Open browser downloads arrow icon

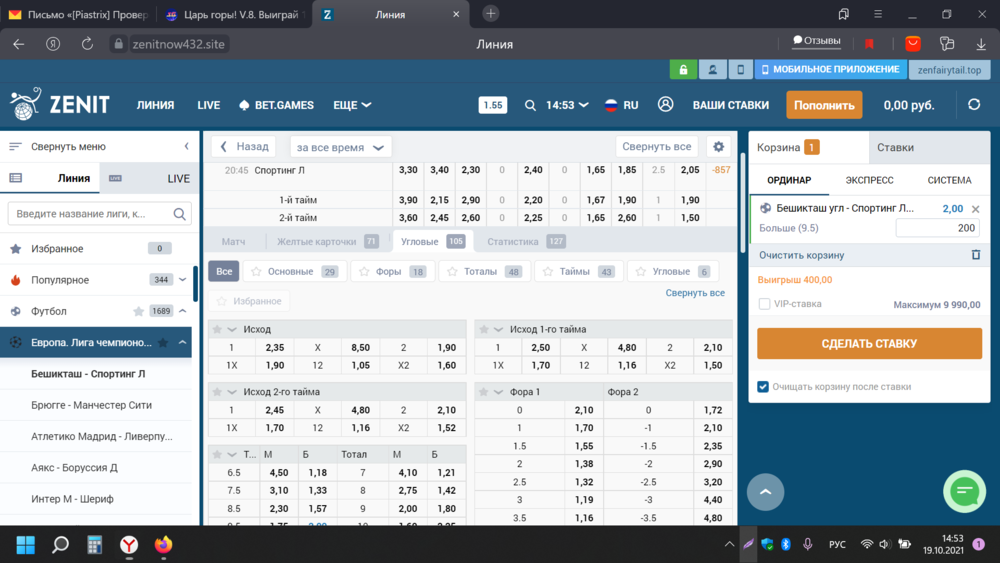[981, 44]
